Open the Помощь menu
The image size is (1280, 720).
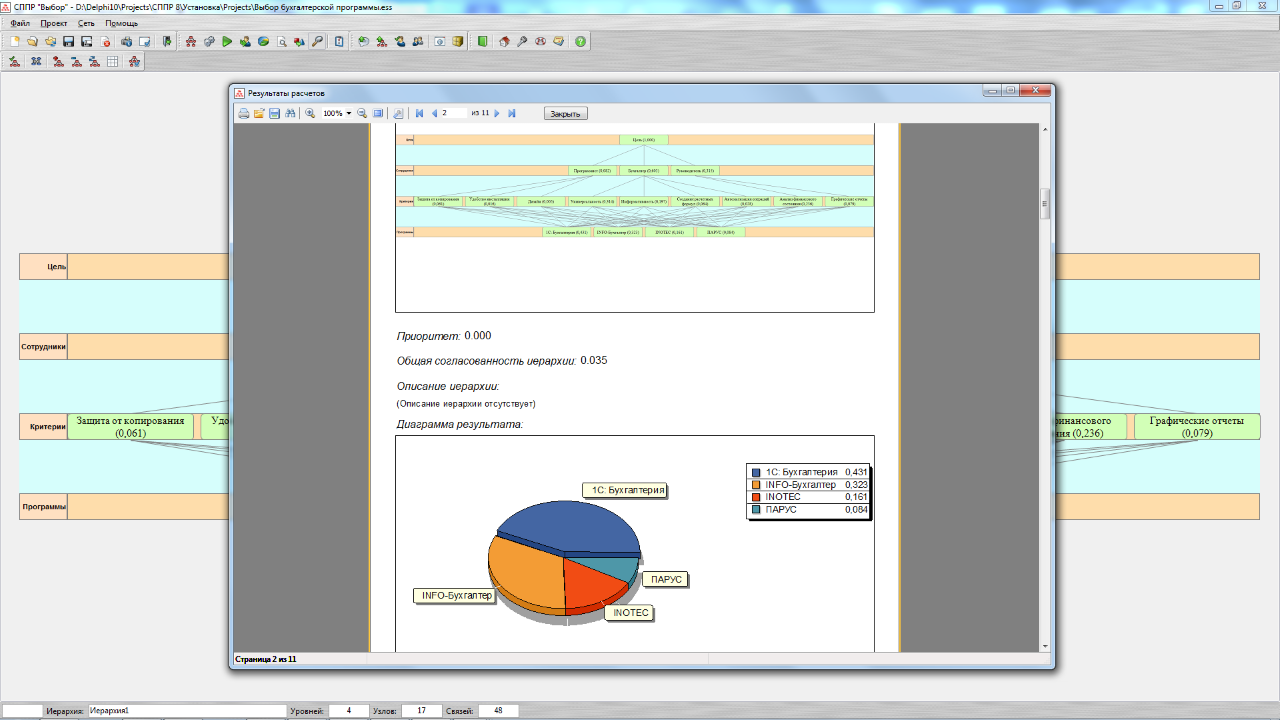(x=122, y=23)
